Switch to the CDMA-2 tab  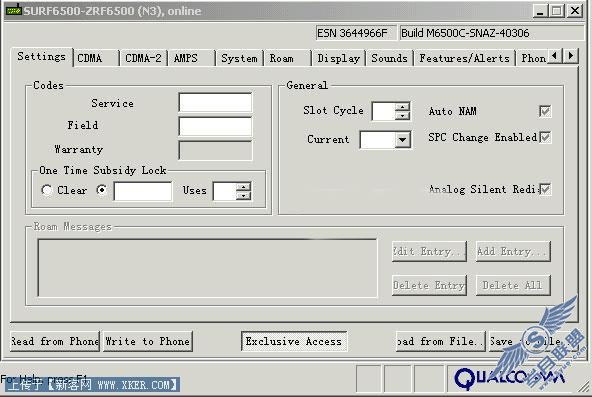pyautogui.click(x=143, y=58)
